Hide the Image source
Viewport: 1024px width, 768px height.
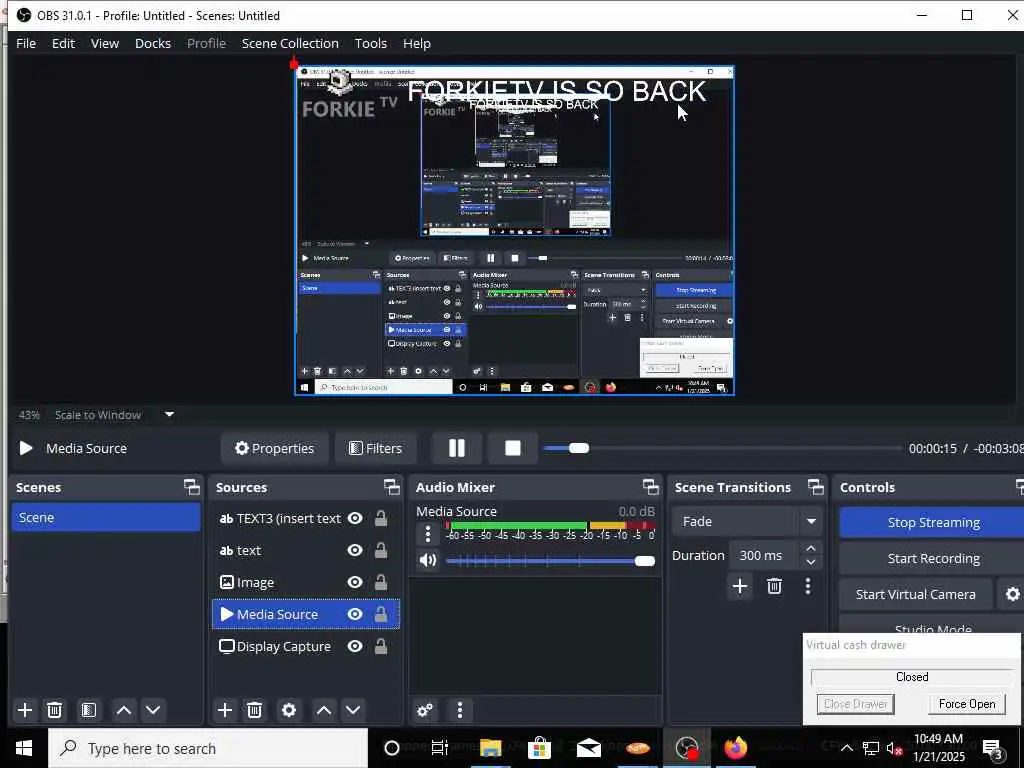tap(355, 582)
